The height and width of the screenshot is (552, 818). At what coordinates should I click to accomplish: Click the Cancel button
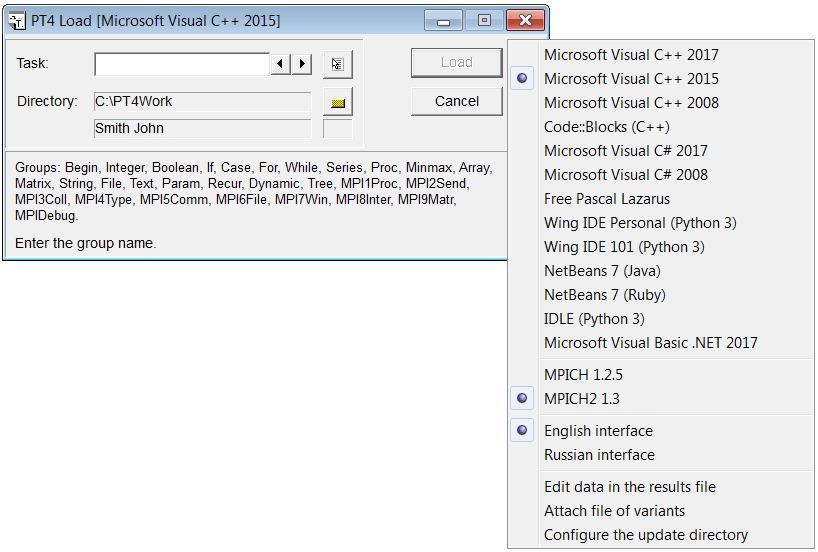(456, 101)
